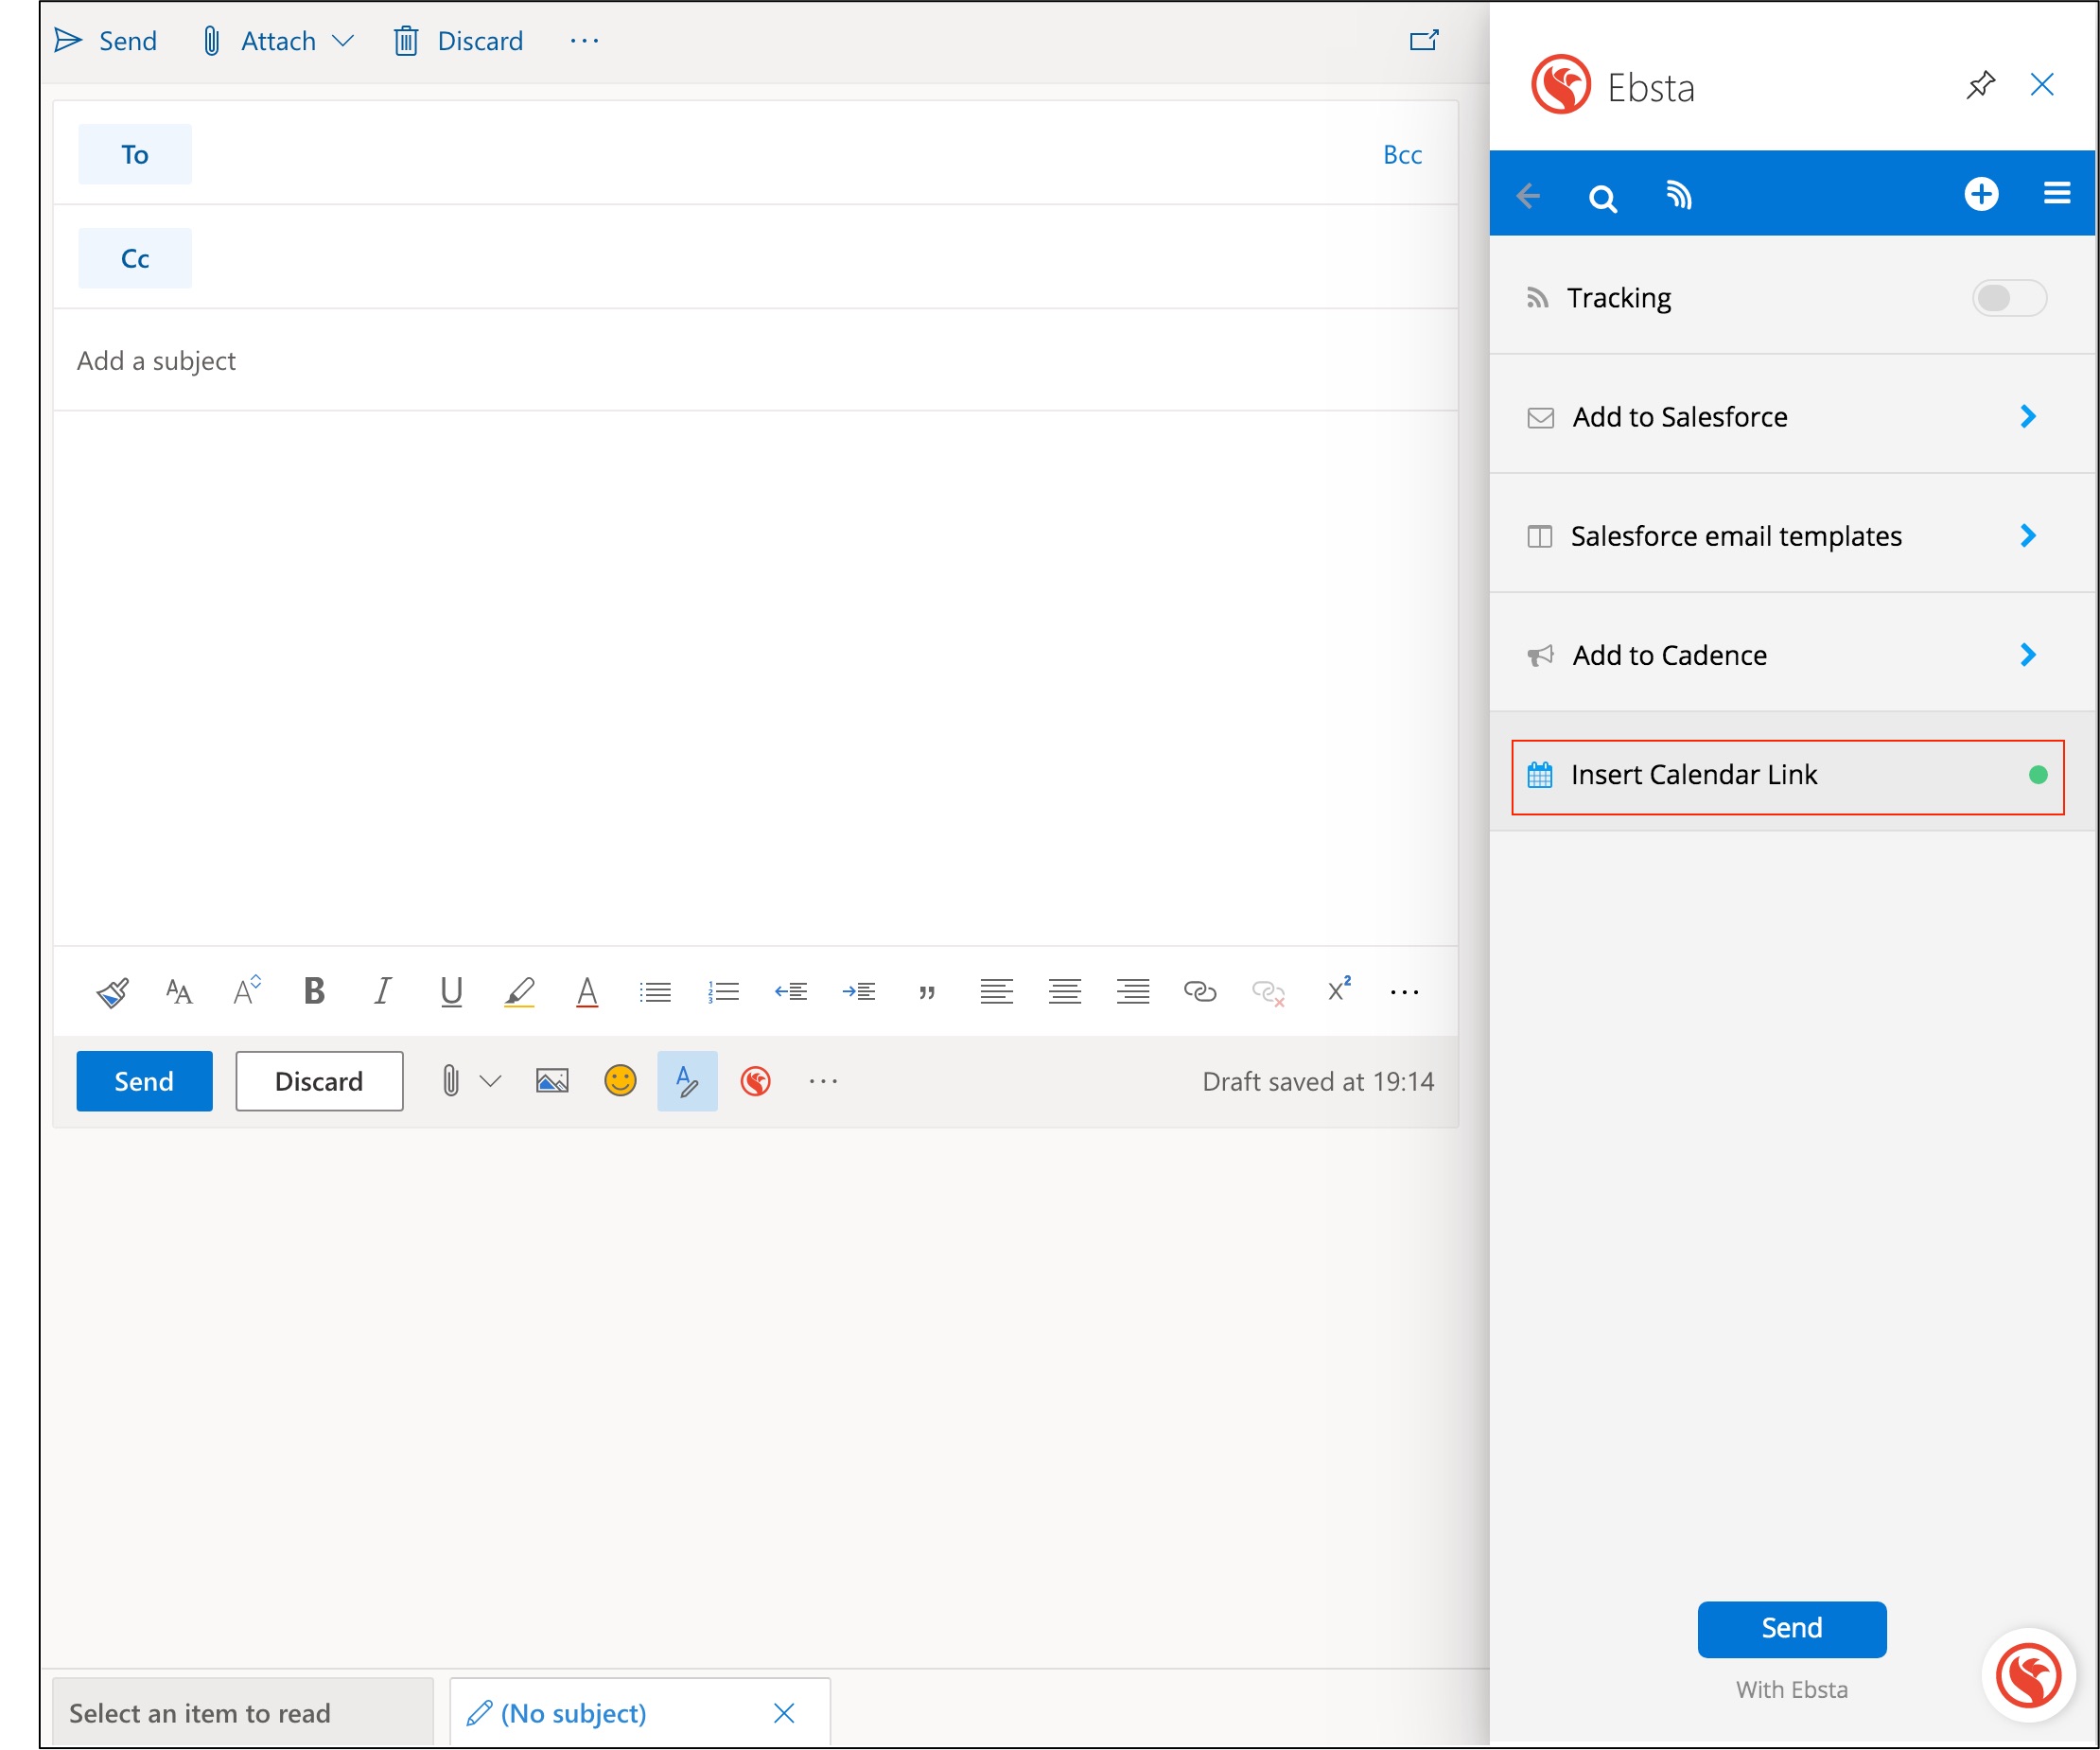
Task: Open Salesforce email templates section
Action: coord(1735,536)
